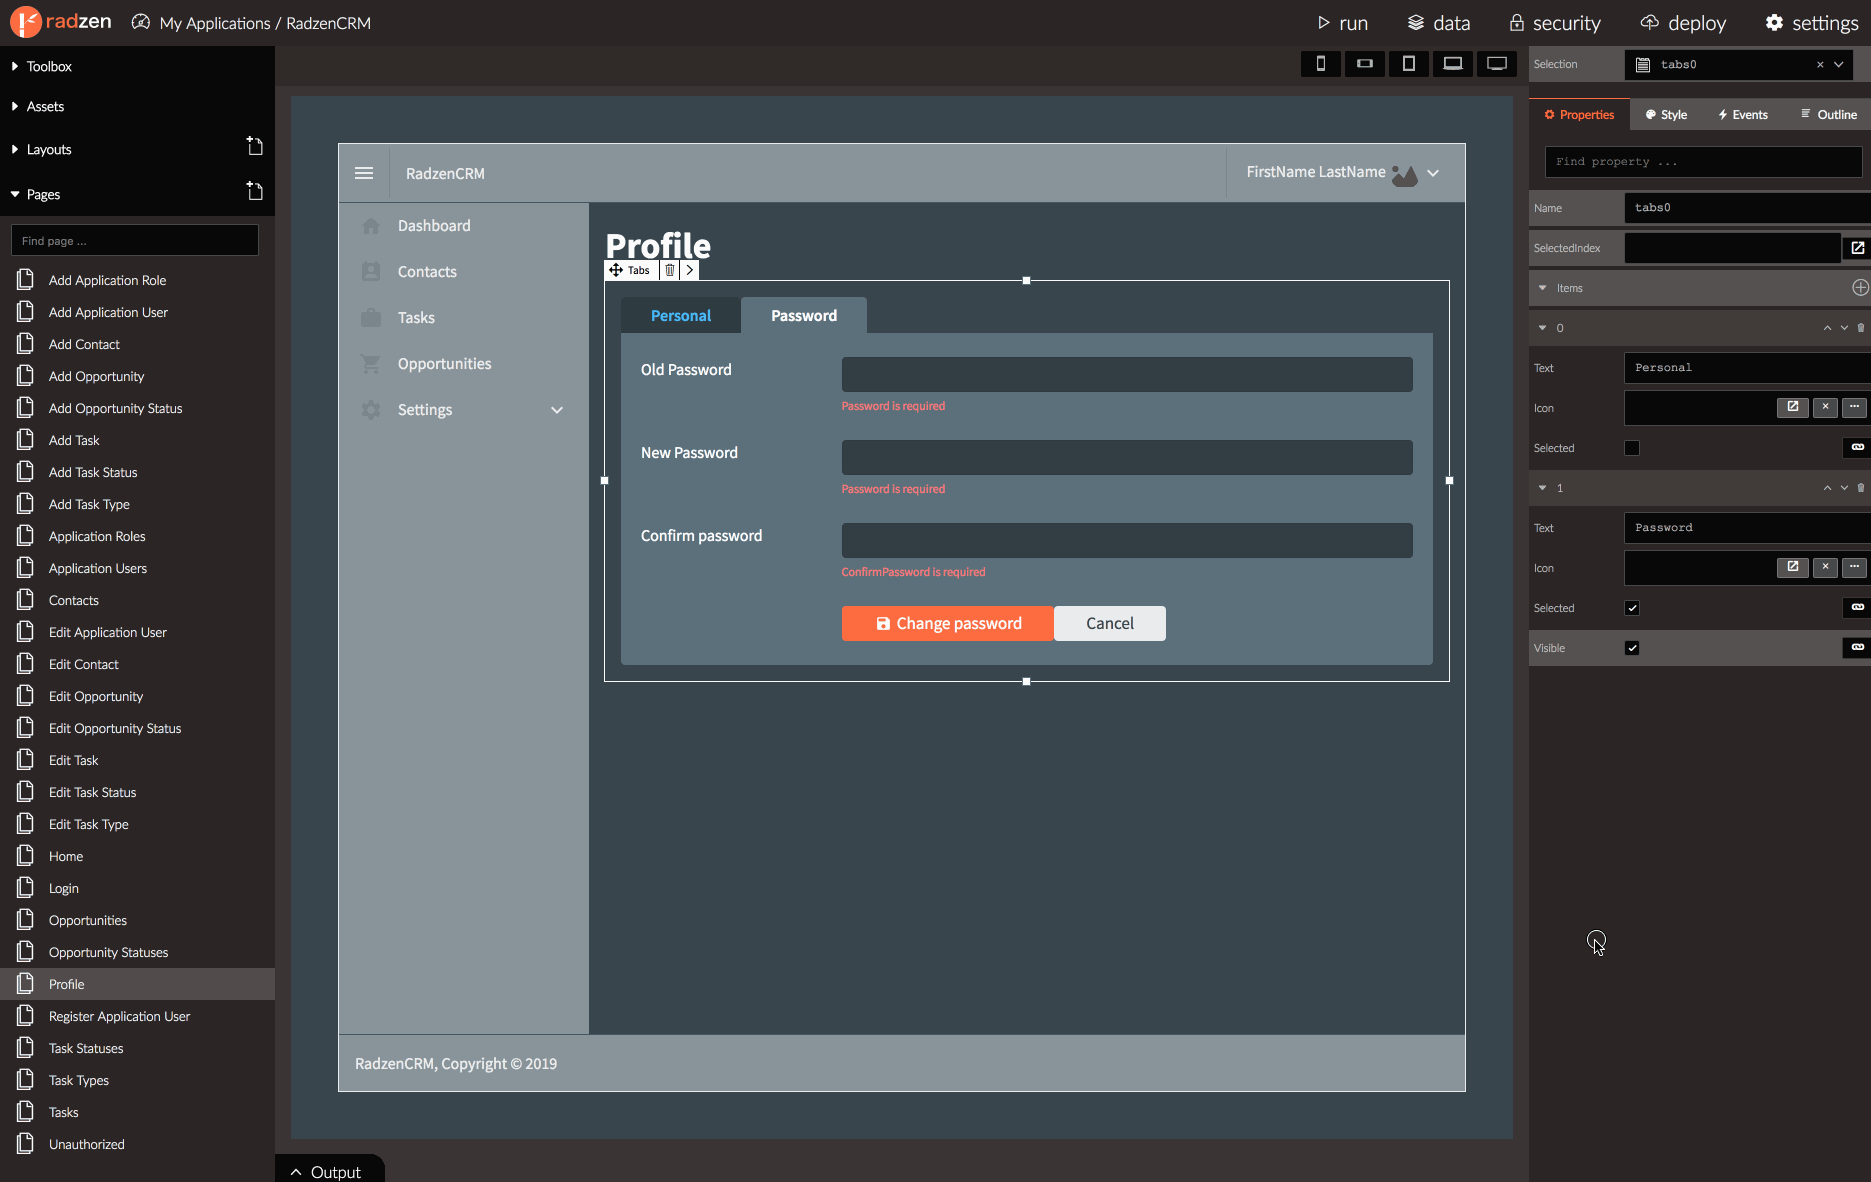The width and height of the screenshot is (1871, 1182).
Task: Switch to the Properties tab
Action: (1579, 114)
